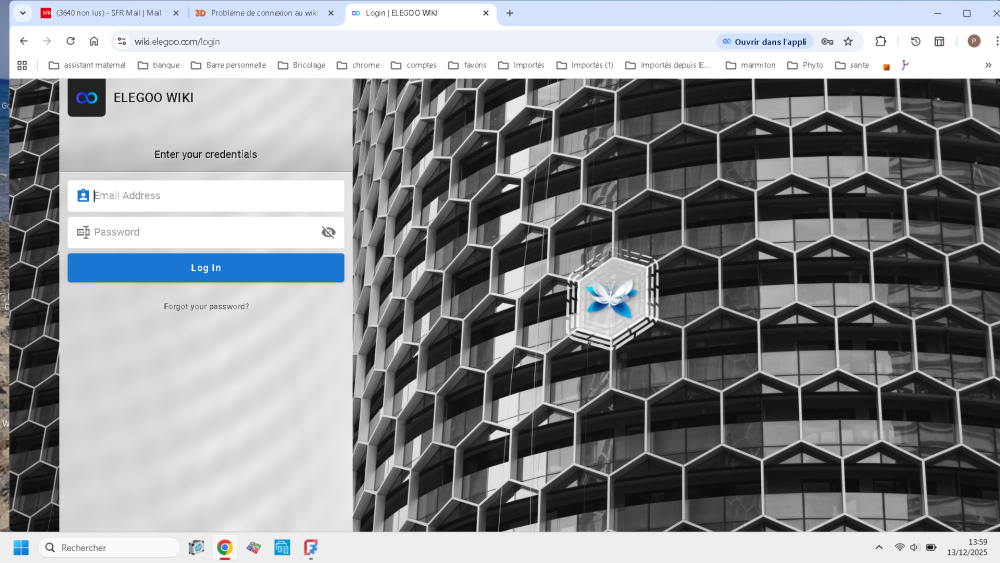
Task: Expand the system tray hidden icons chevron
Action: coord(879,547)
